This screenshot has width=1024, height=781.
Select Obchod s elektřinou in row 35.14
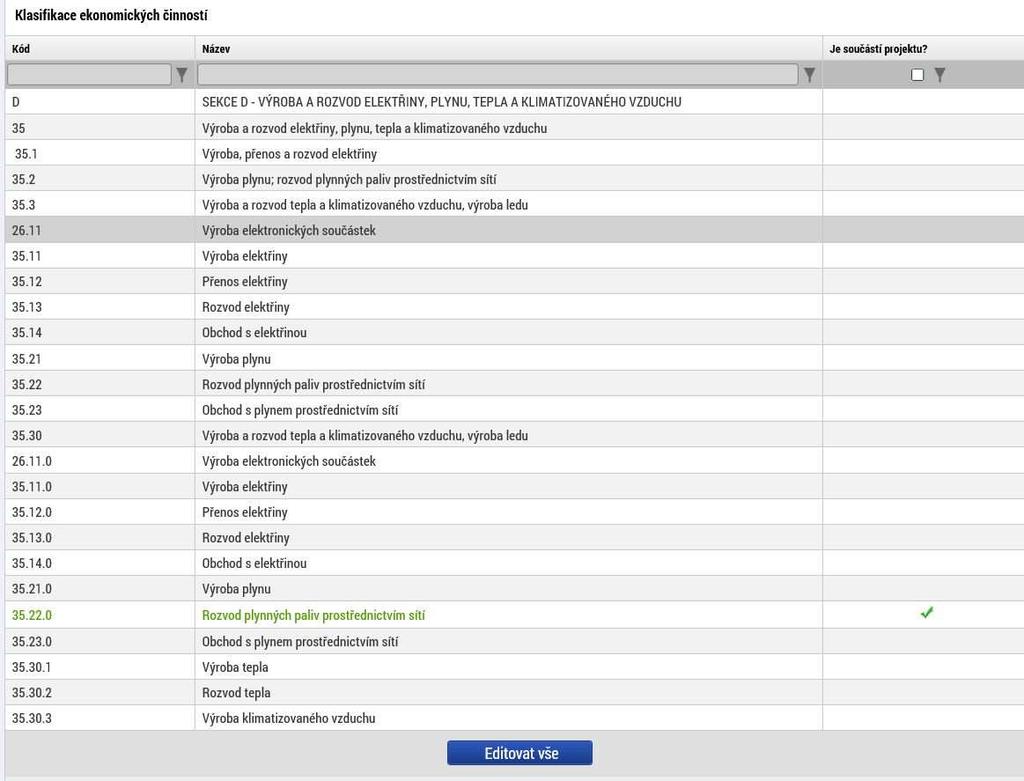coord(254,332)
